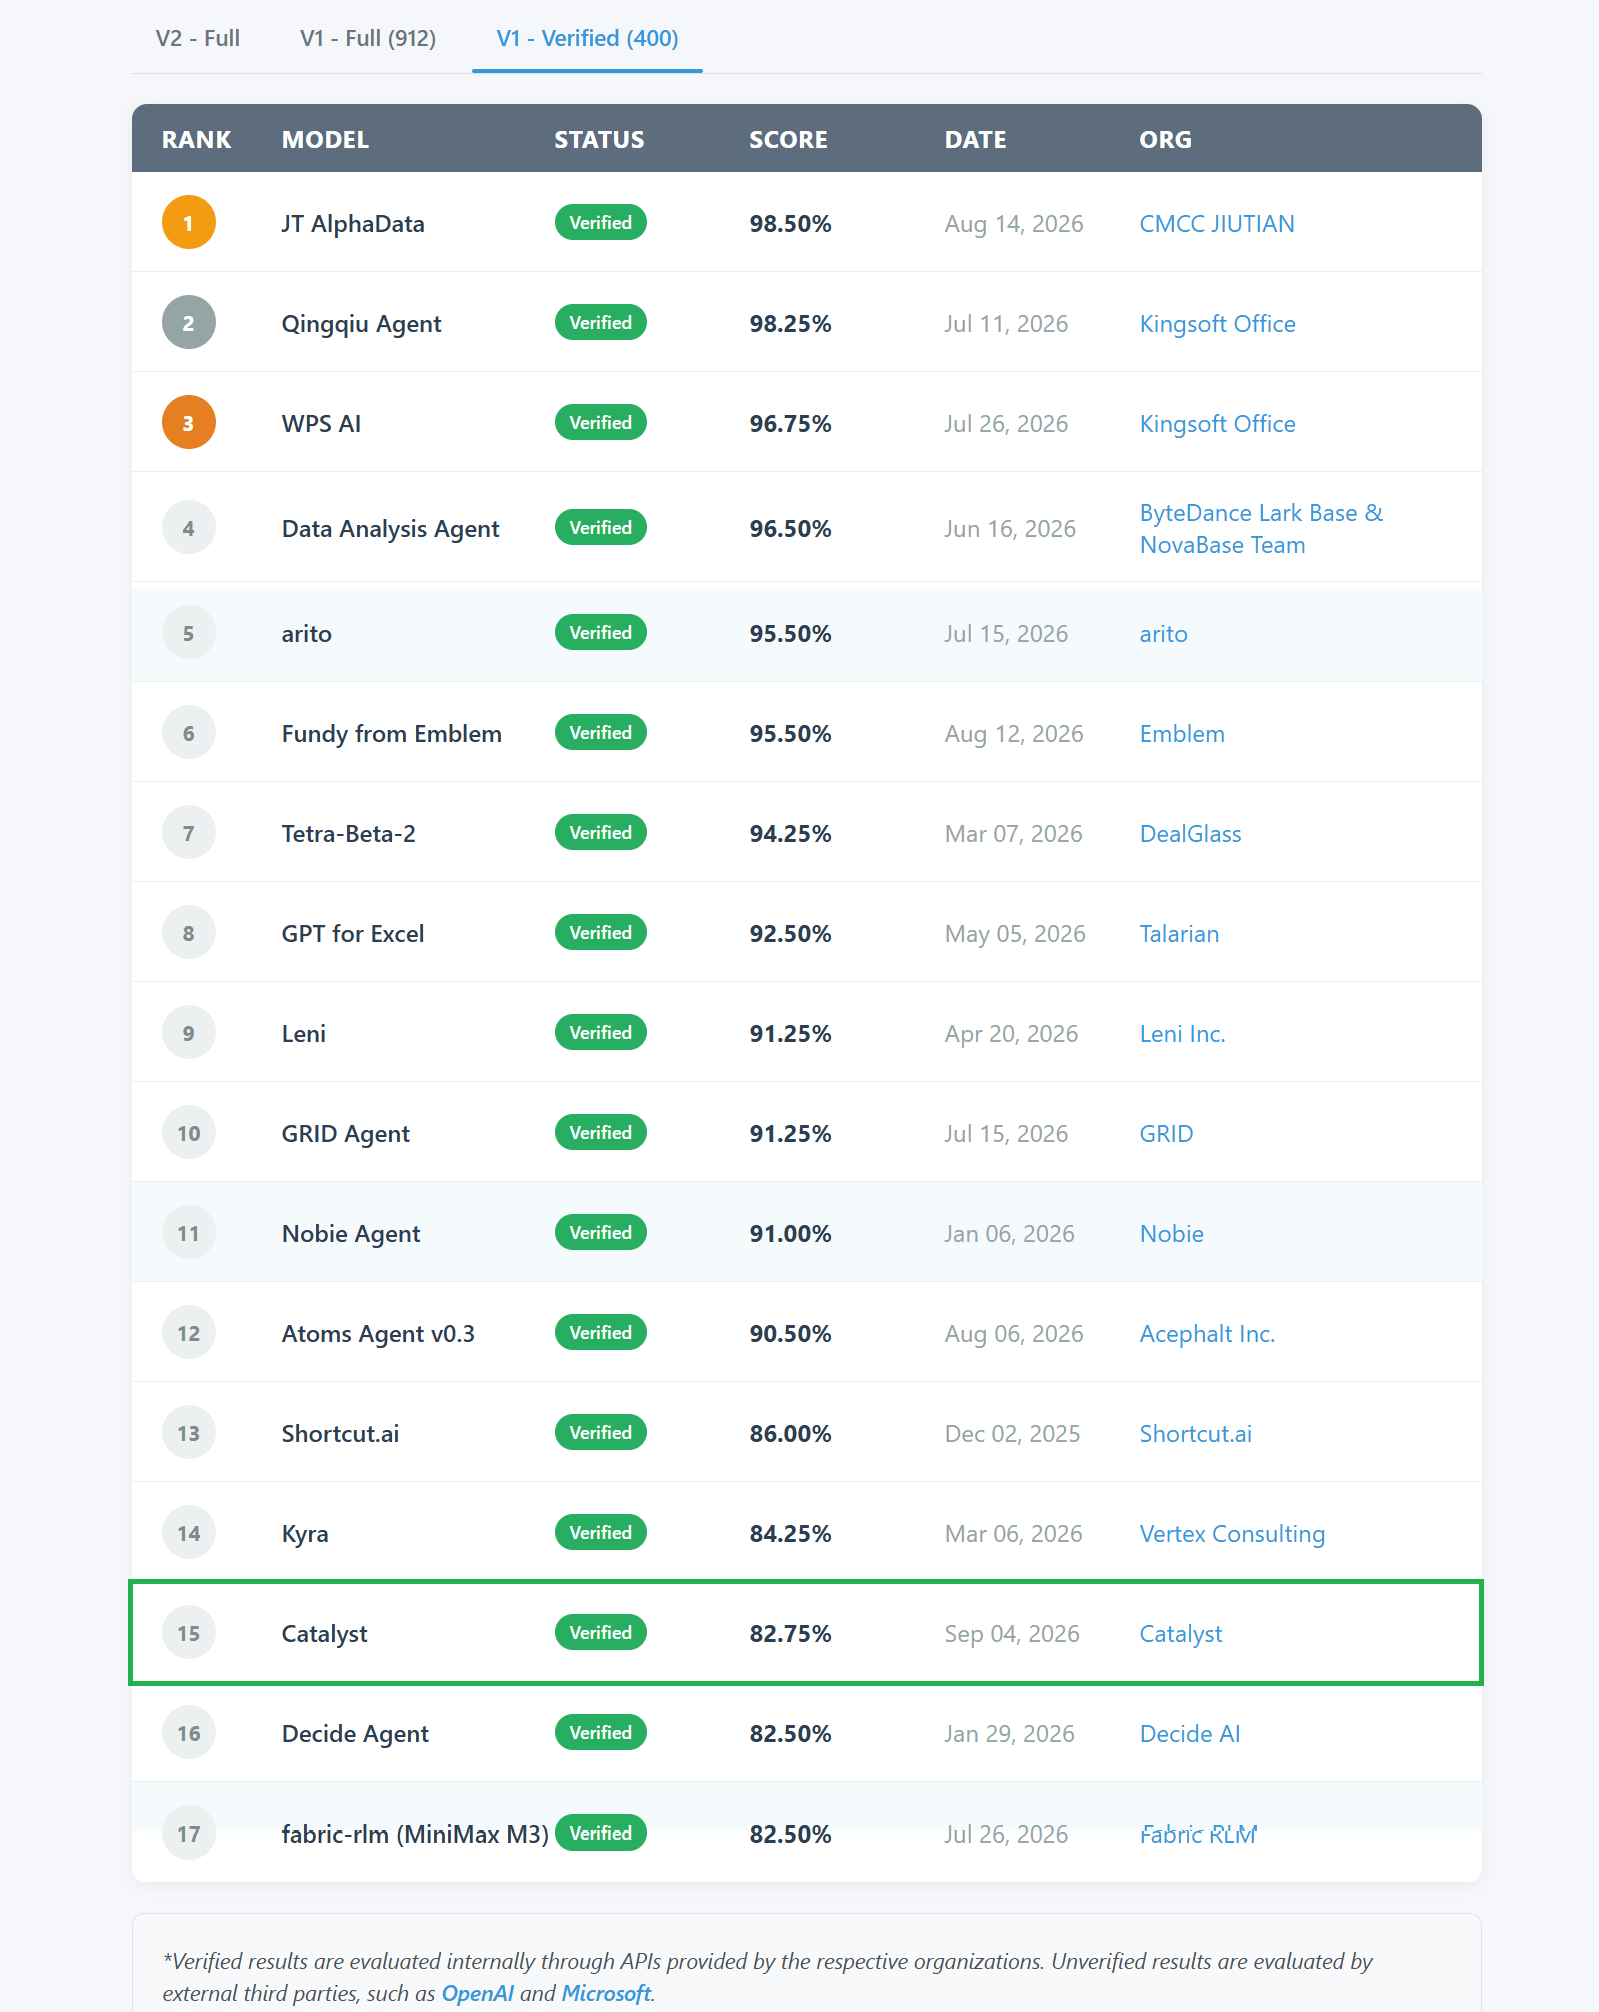Click the RANK column header
The height and width of the screenshot is (2012, 1599).
pos(197,140)
